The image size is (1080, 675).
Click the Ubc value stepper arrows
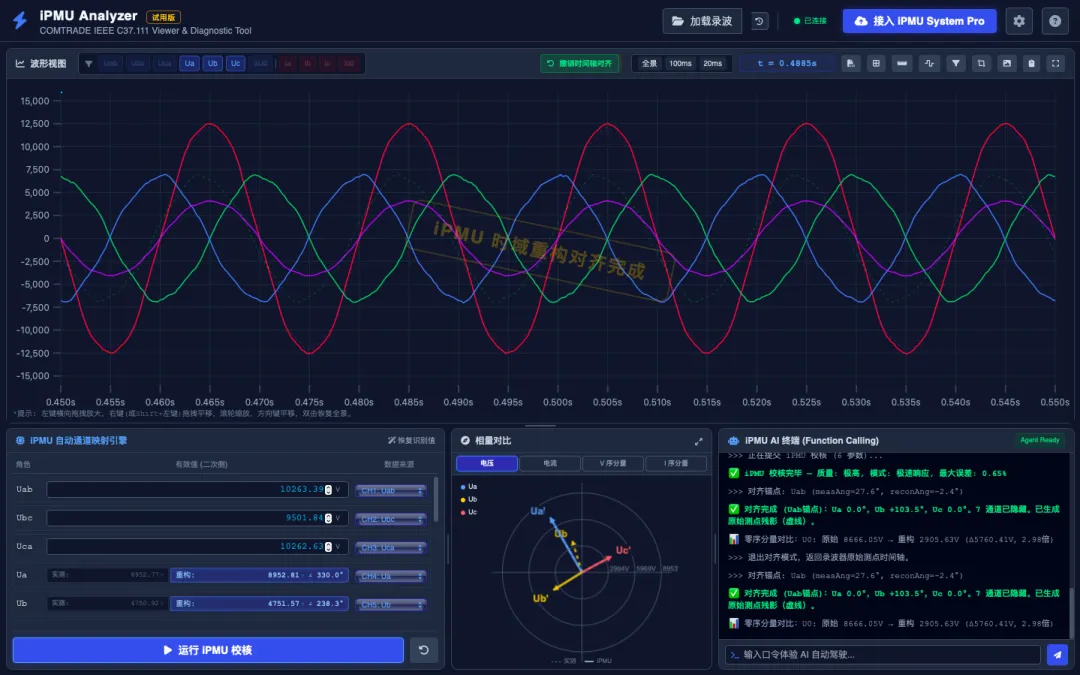[x=329, y=518]
